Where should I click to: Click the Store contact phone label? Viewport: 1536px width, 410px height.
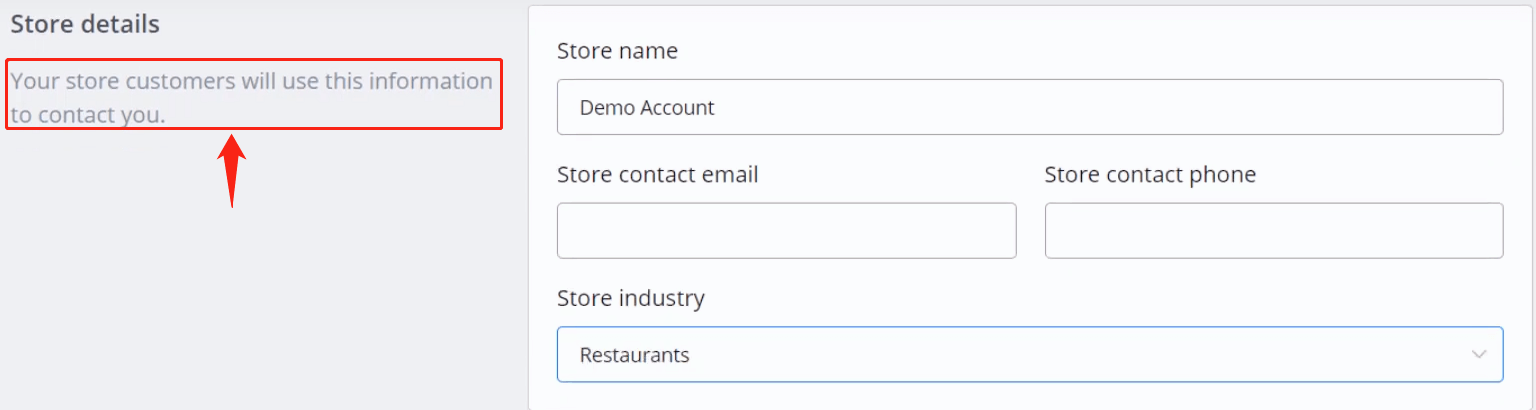coord(1150,175)
